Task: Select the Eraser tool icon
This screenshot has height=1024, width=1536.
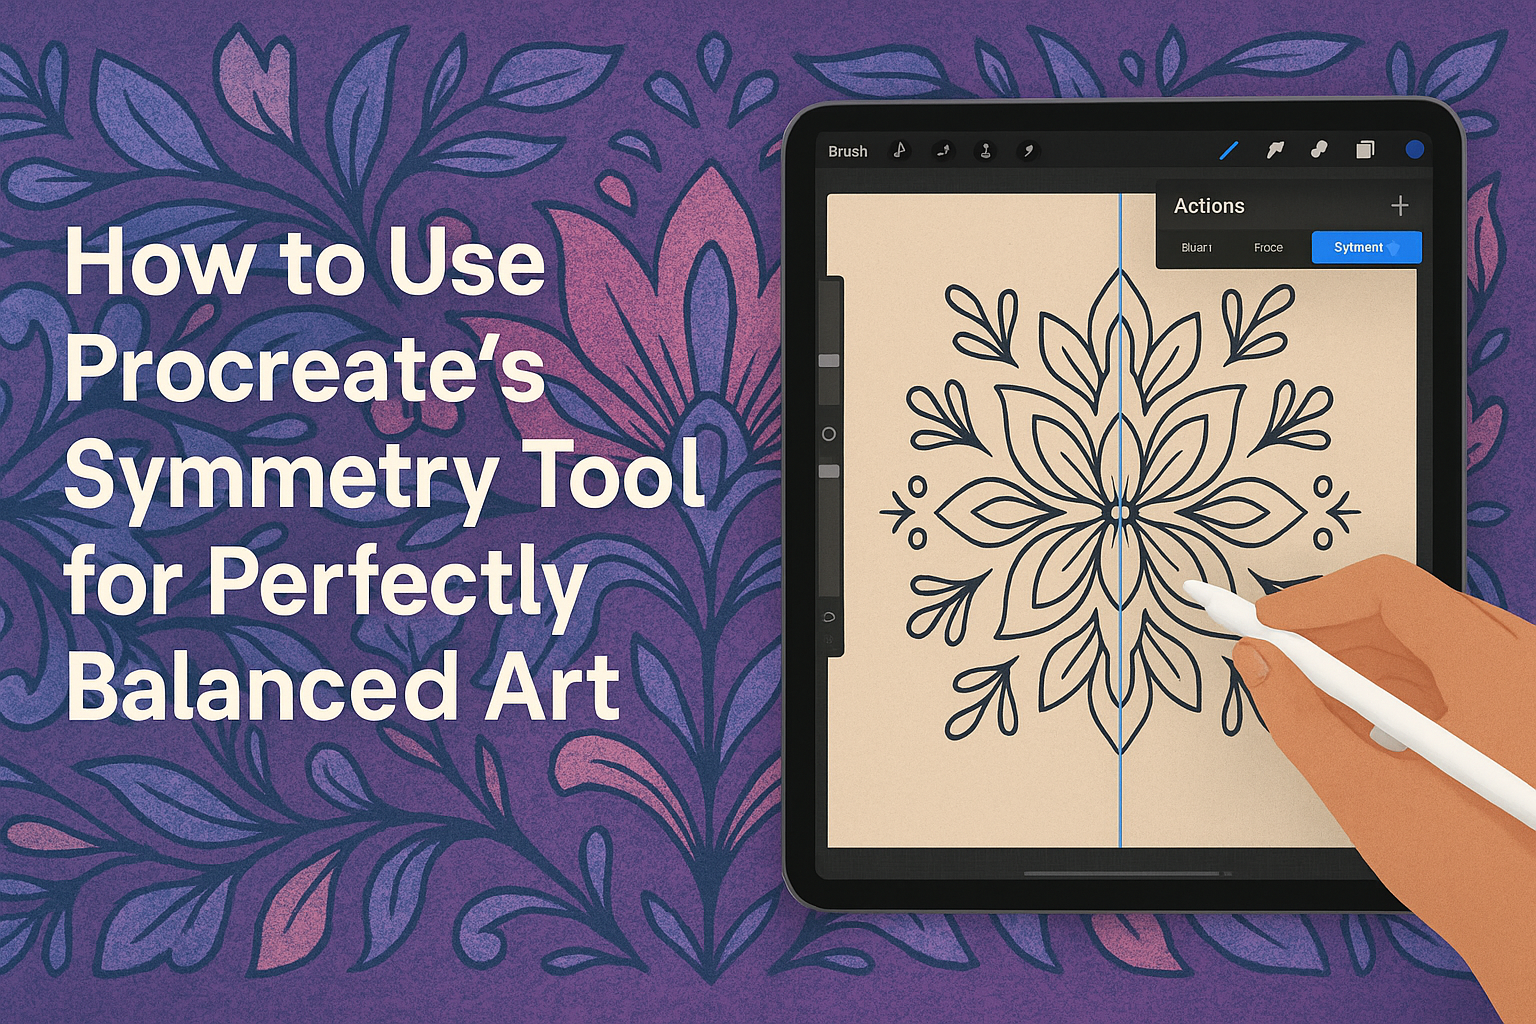Action: pyautogui.click(x=1319, y=150)
